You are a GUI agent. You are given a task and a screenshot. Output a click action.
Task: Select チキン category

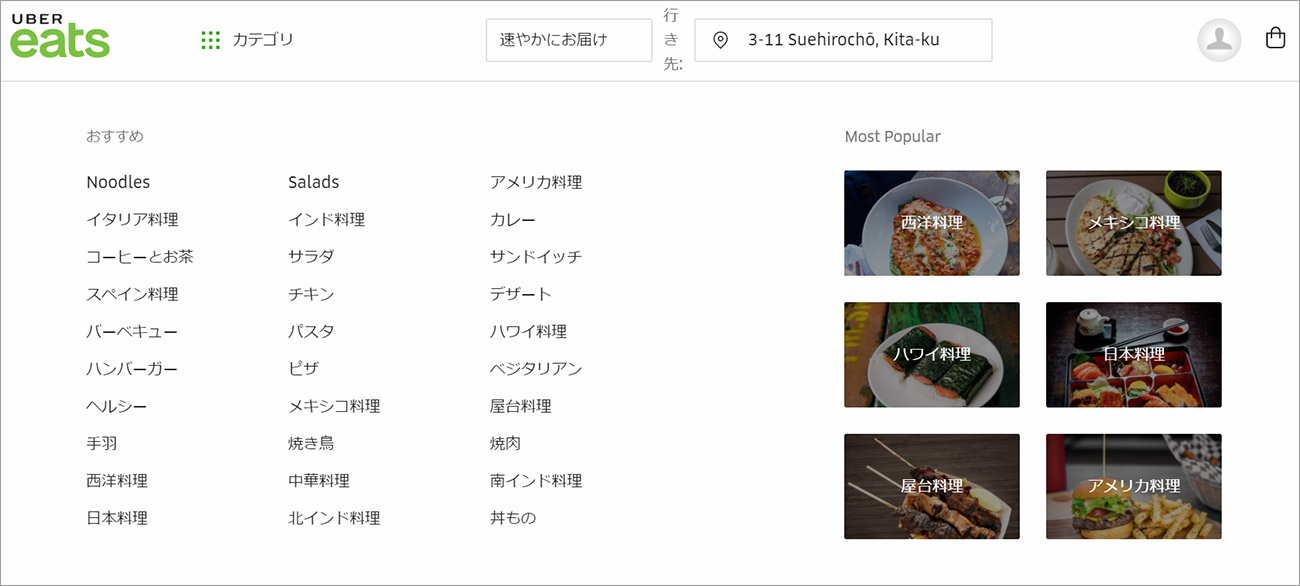click(311, 294)
